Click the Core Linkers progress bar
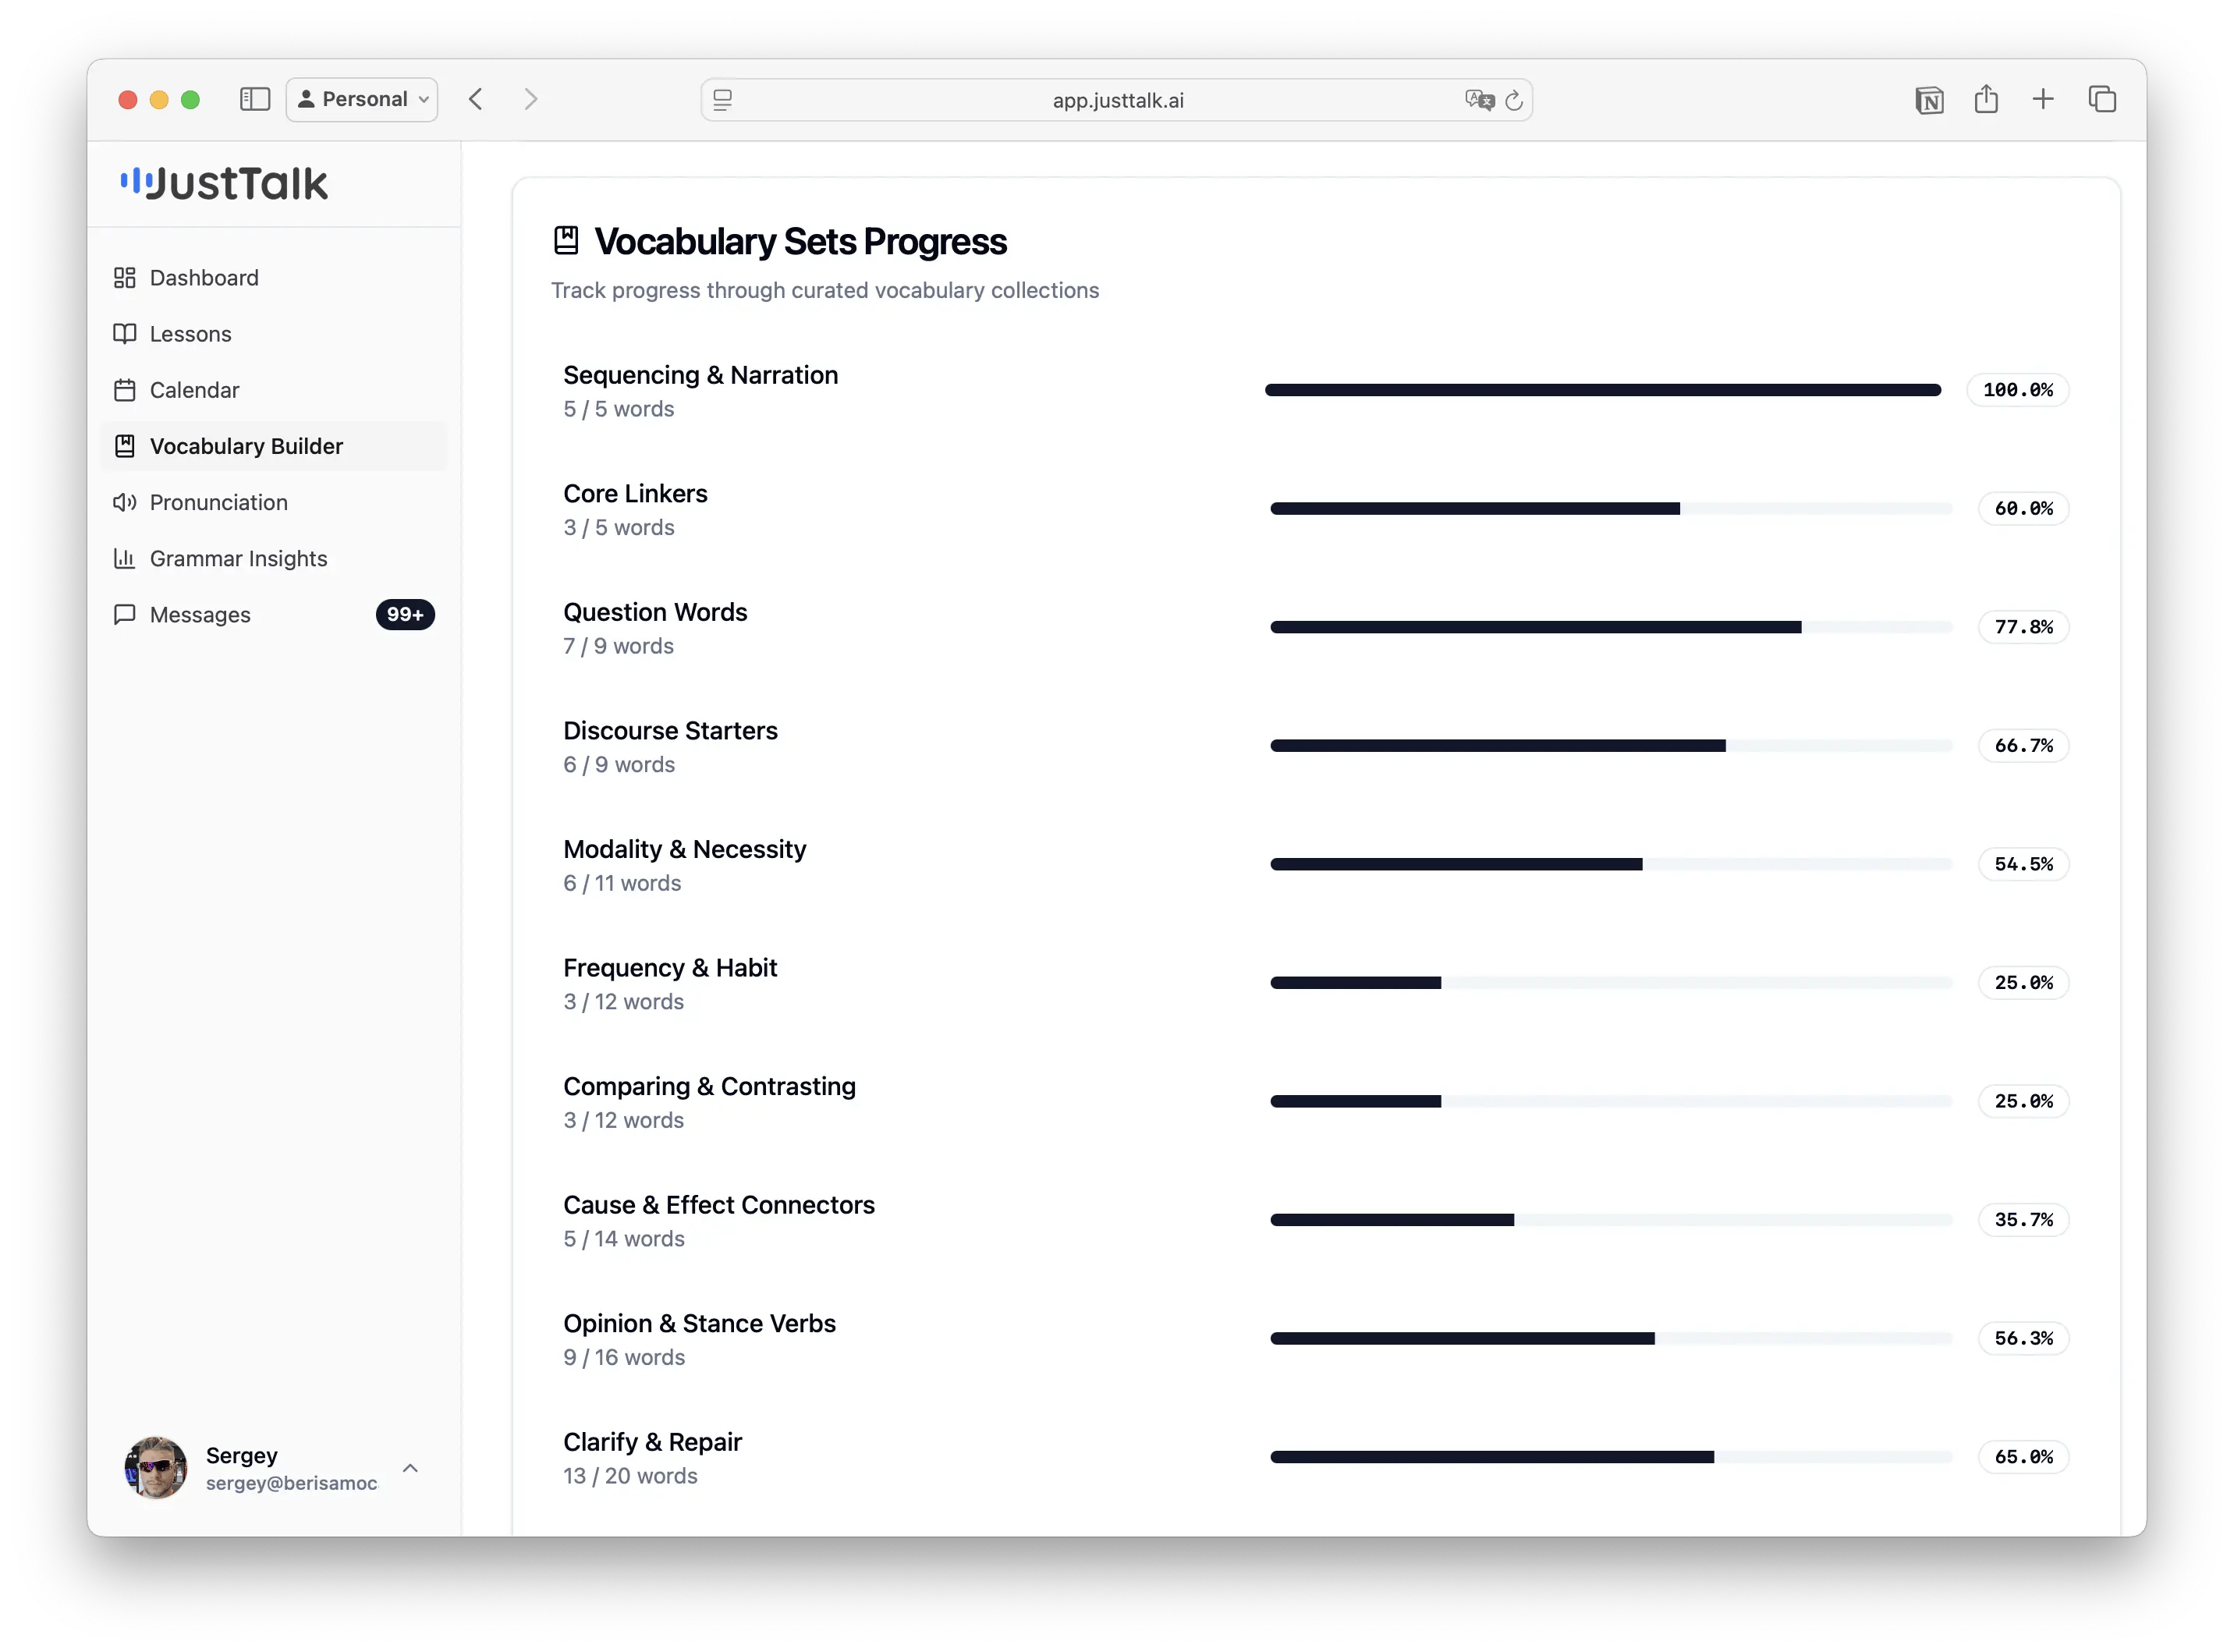 click(1610, 508)
